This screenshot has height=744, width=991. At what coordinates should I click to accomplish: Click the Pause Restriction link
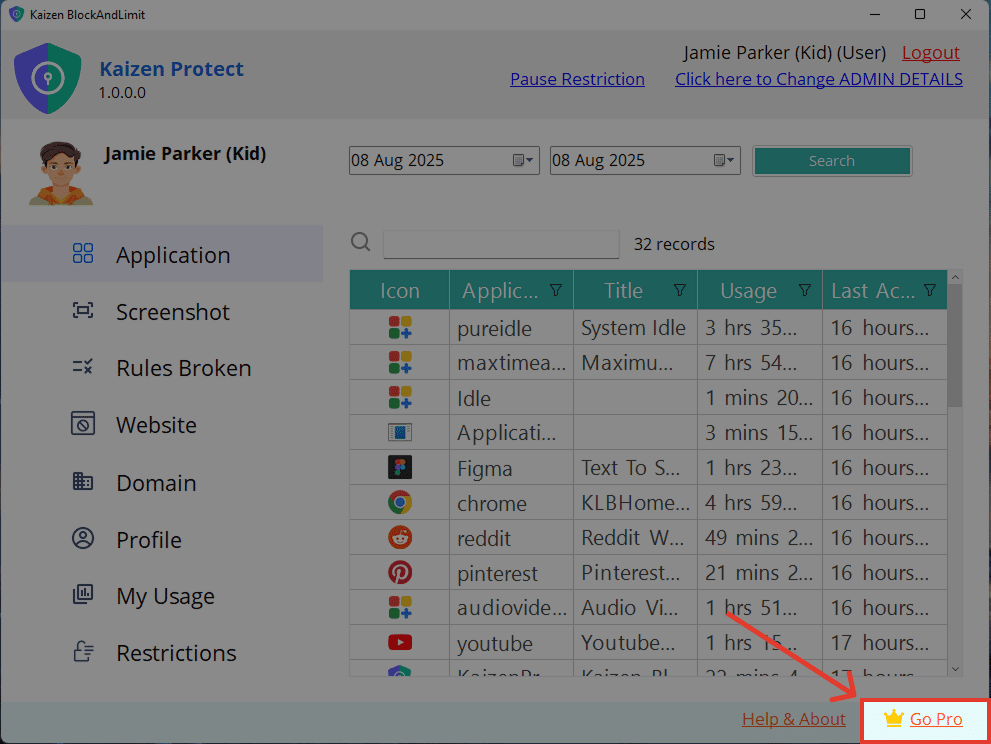(577, 79)
